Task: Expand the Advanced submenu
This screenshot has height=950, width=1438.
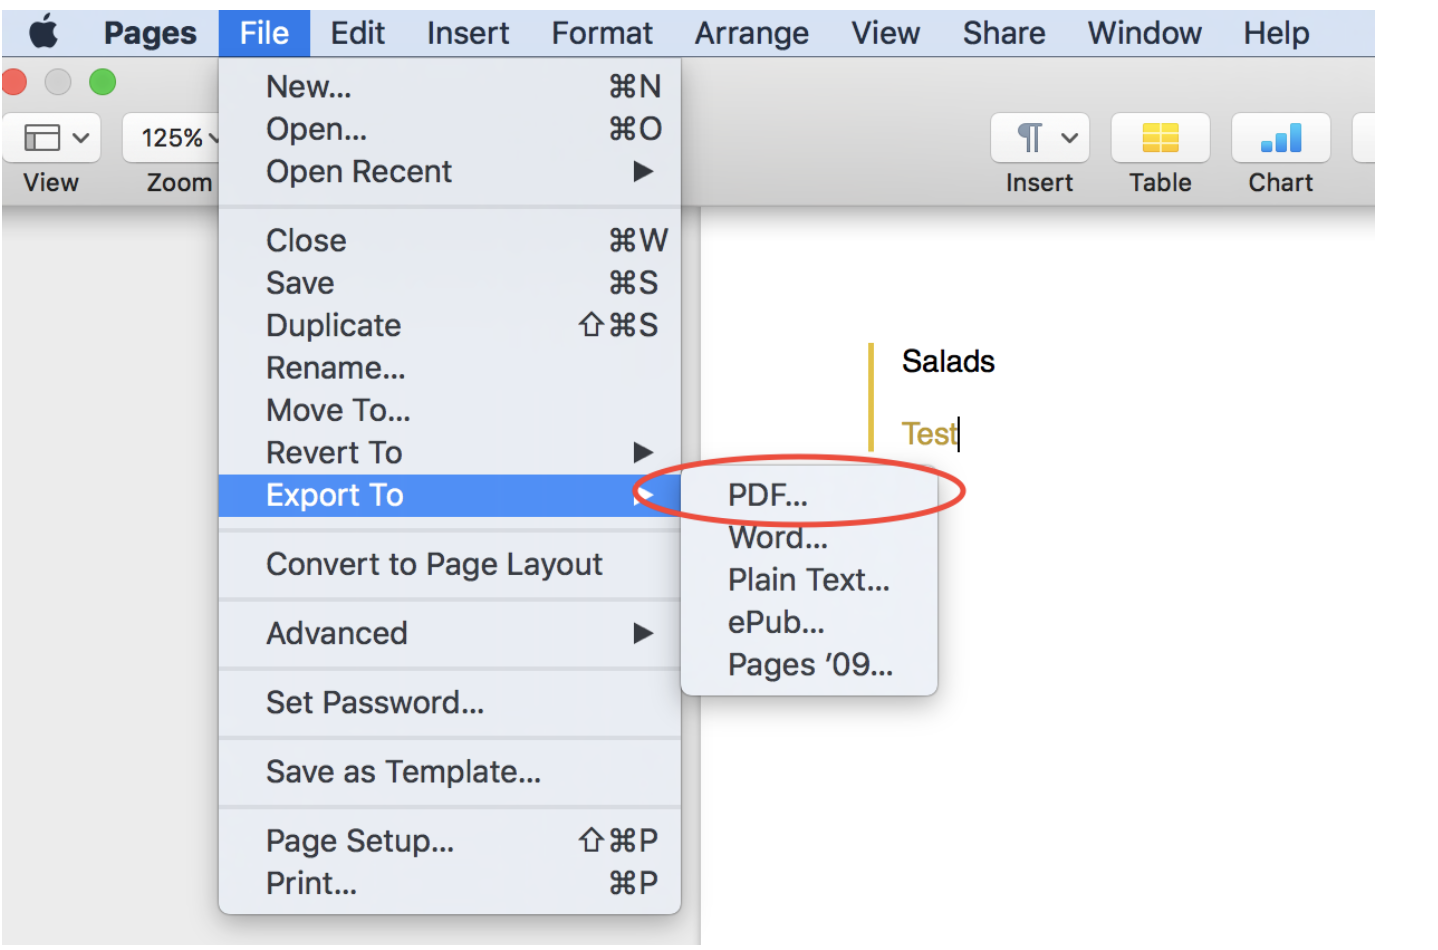Action: pyautogui.click(x=450, y=633)
